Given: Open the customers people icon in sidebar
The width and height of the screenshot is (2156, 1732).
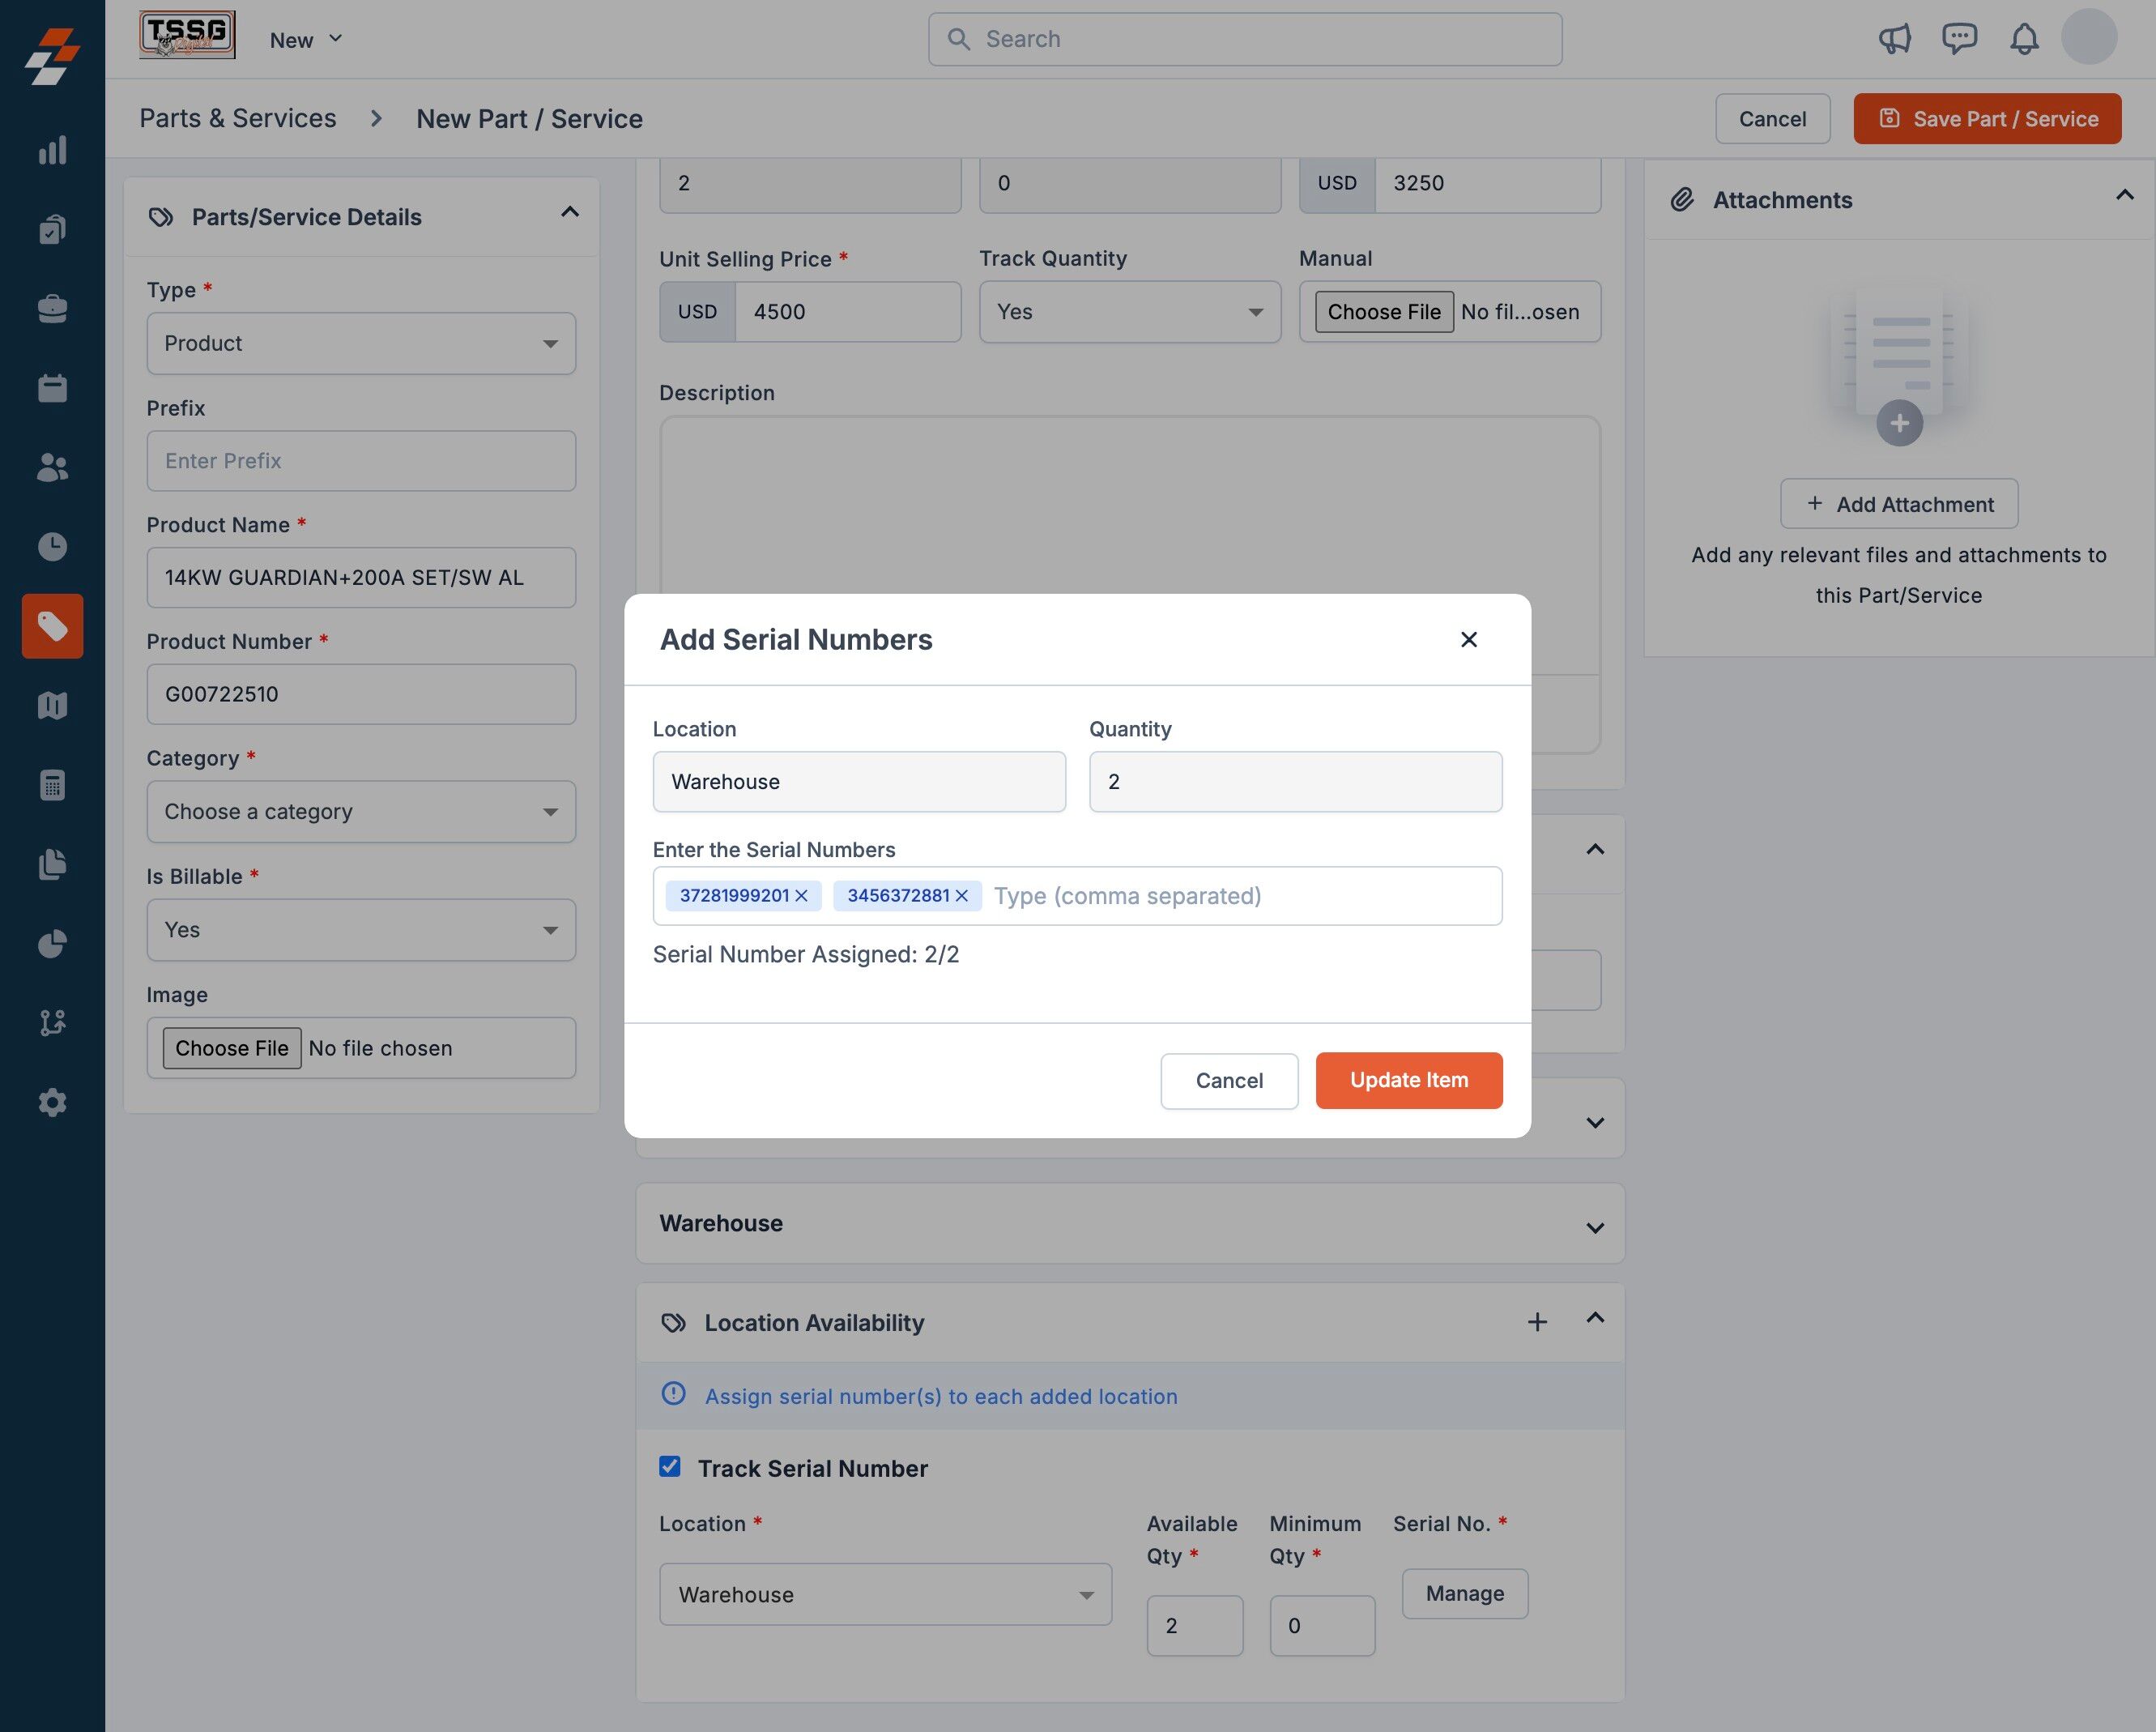Looking at the screenshot, I should (x=52, y=467).
